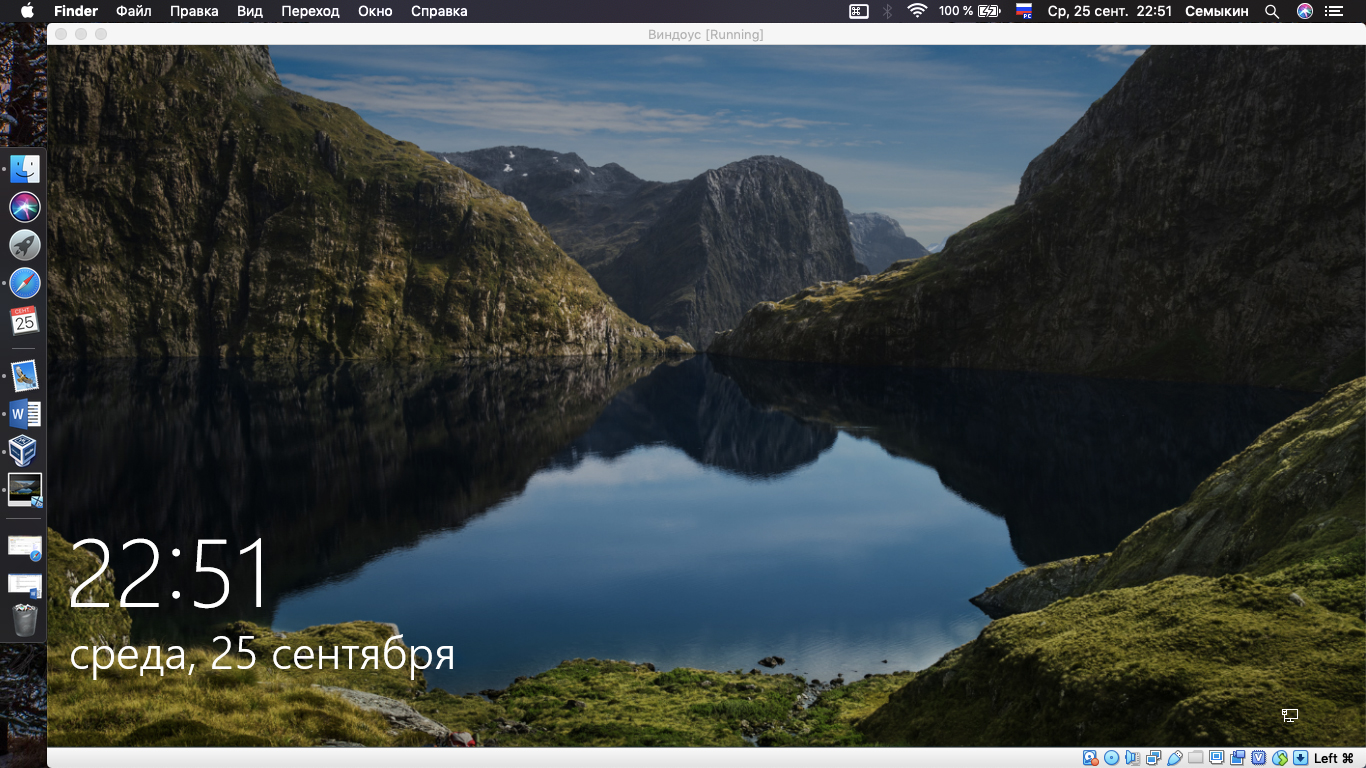Mute VM audio via the speaker status icon
Image resolution: width=1366 pixels, height=768 pixels.
tap(1132, 759)
